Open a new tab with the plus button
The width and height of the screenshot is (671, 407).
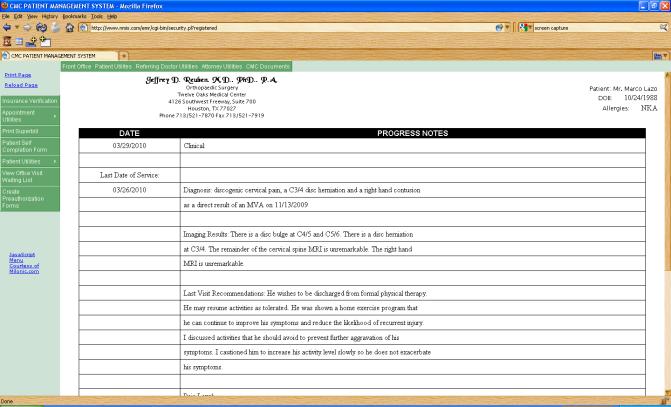click(123, 55)
